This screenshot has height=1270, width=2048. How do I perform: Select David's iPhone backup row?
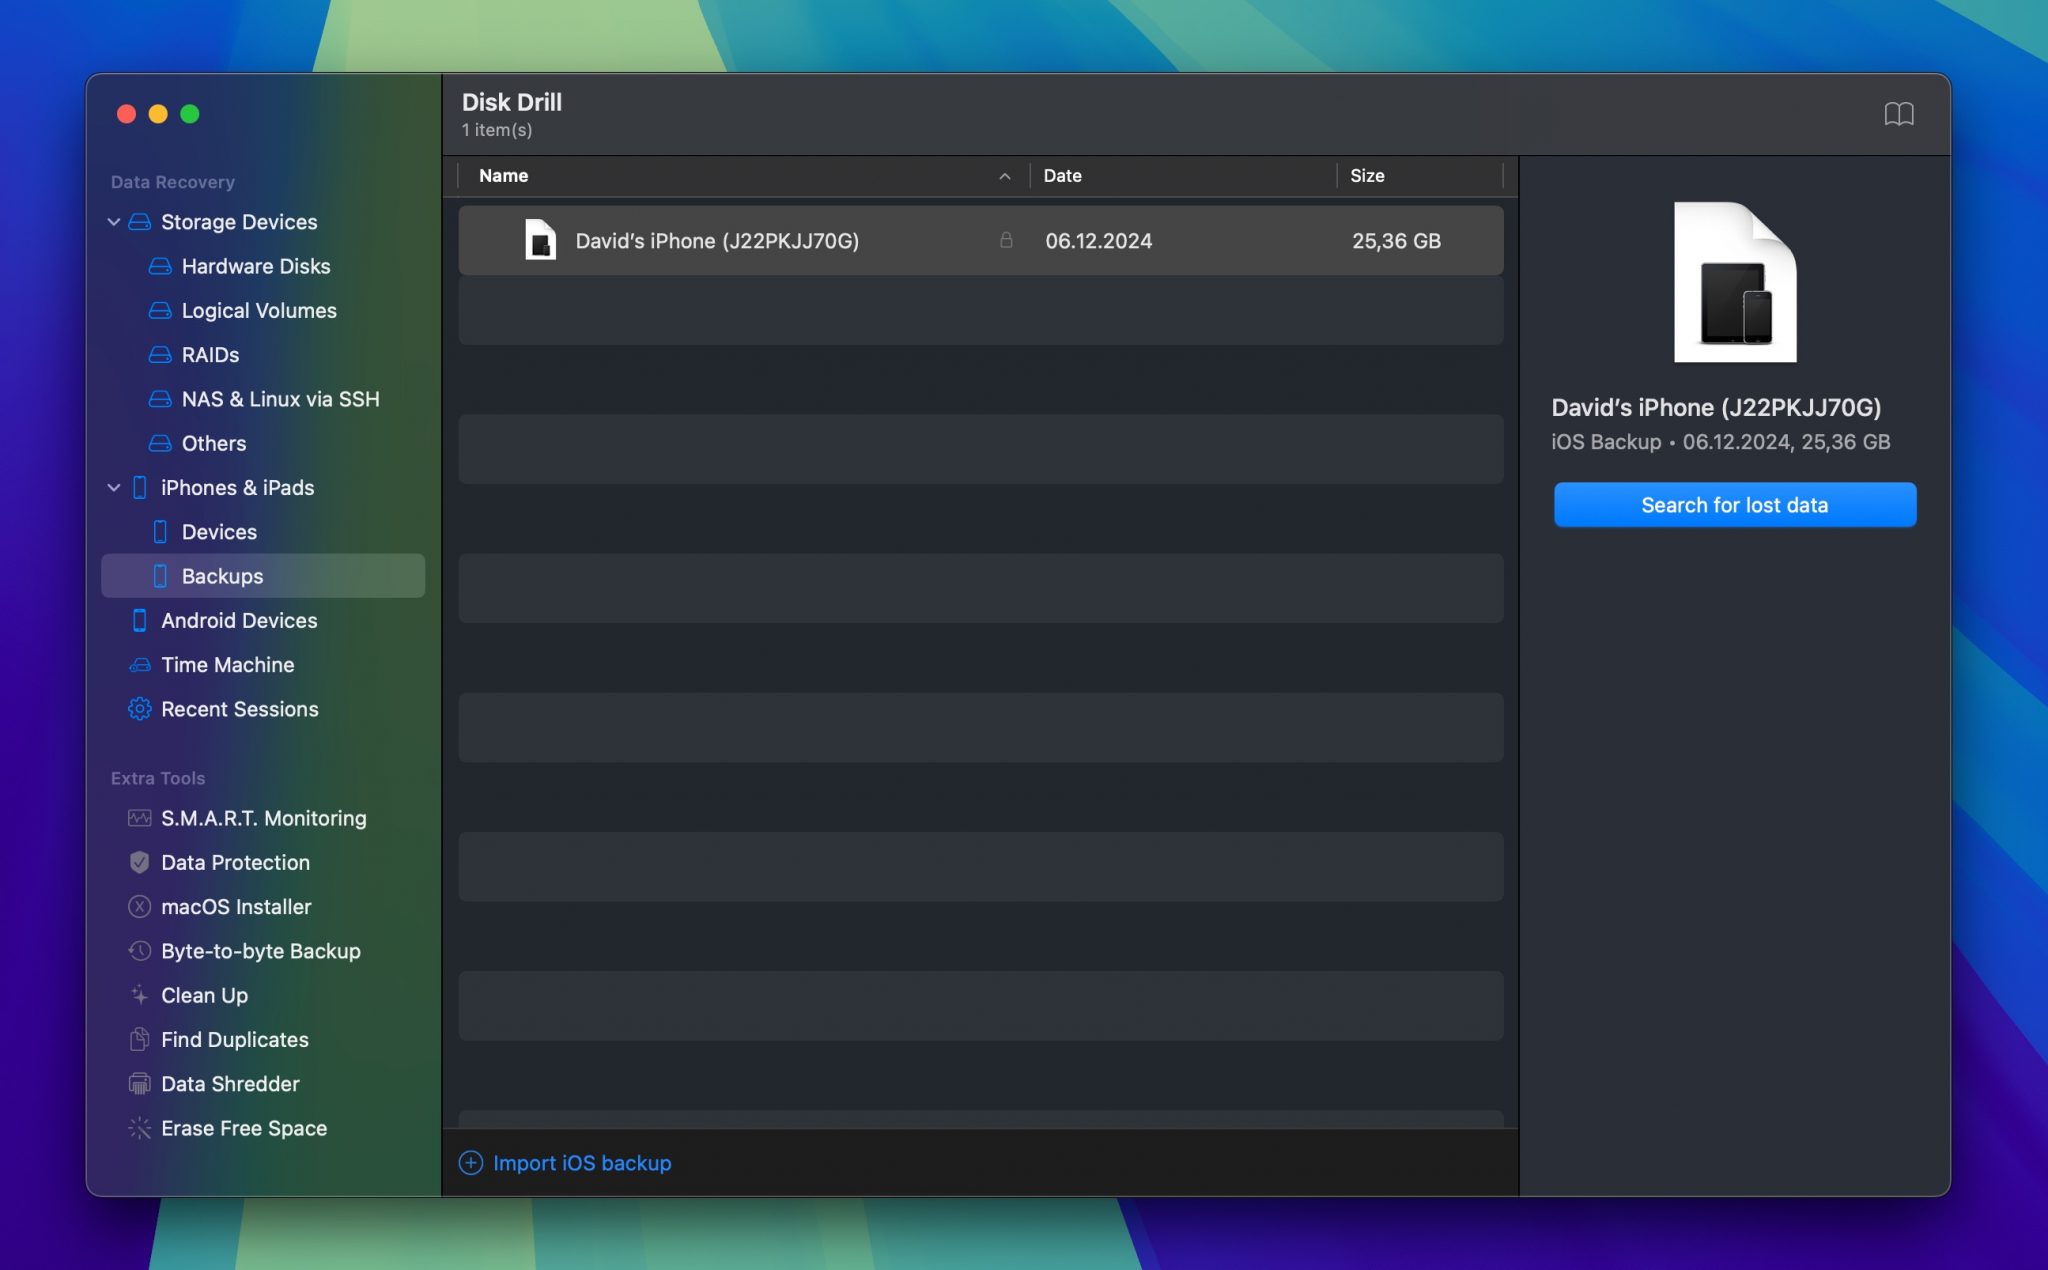point(716,241)
